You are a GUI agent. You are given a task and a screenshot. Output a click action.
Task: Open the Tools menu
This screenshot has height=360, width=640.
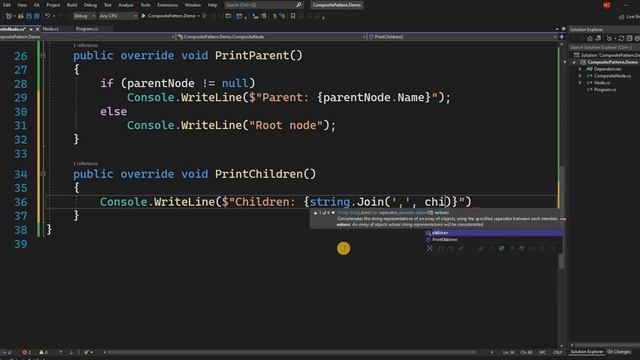(x=145, y=5)
